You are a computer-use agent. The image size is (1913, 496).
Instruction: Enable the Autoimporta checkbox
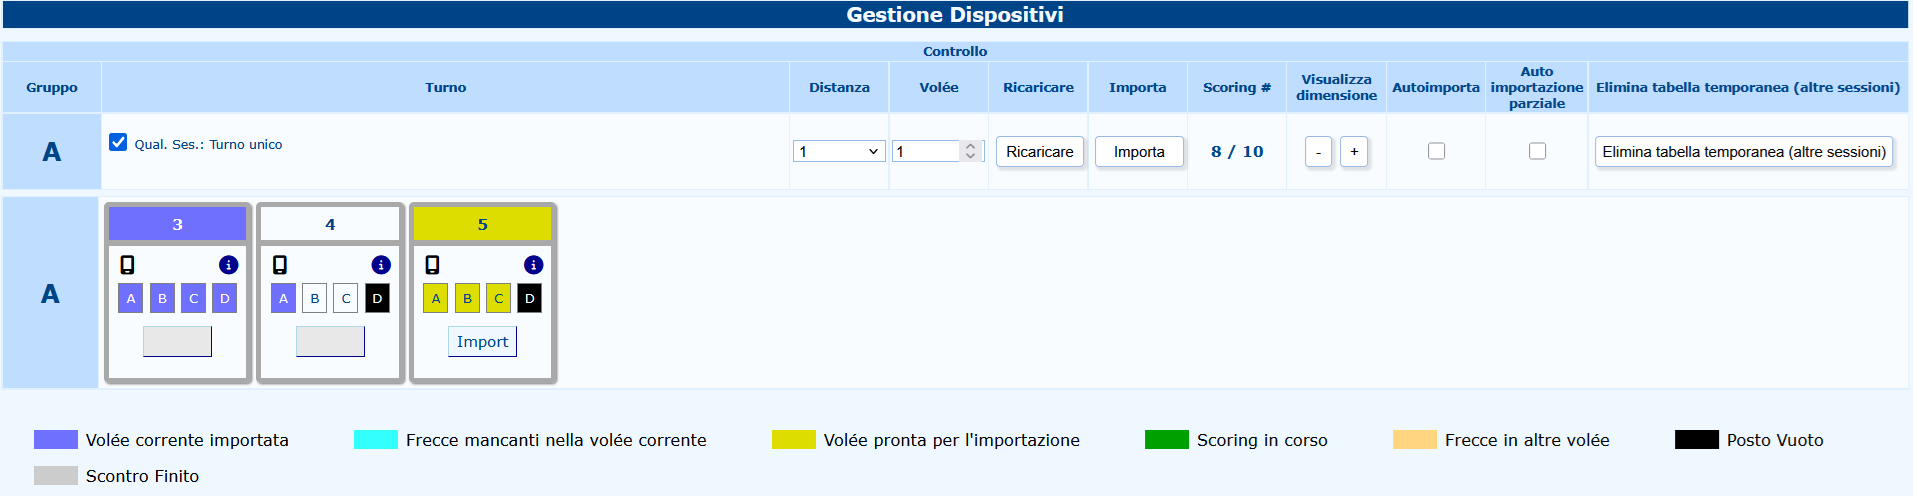coord(1436,151)
